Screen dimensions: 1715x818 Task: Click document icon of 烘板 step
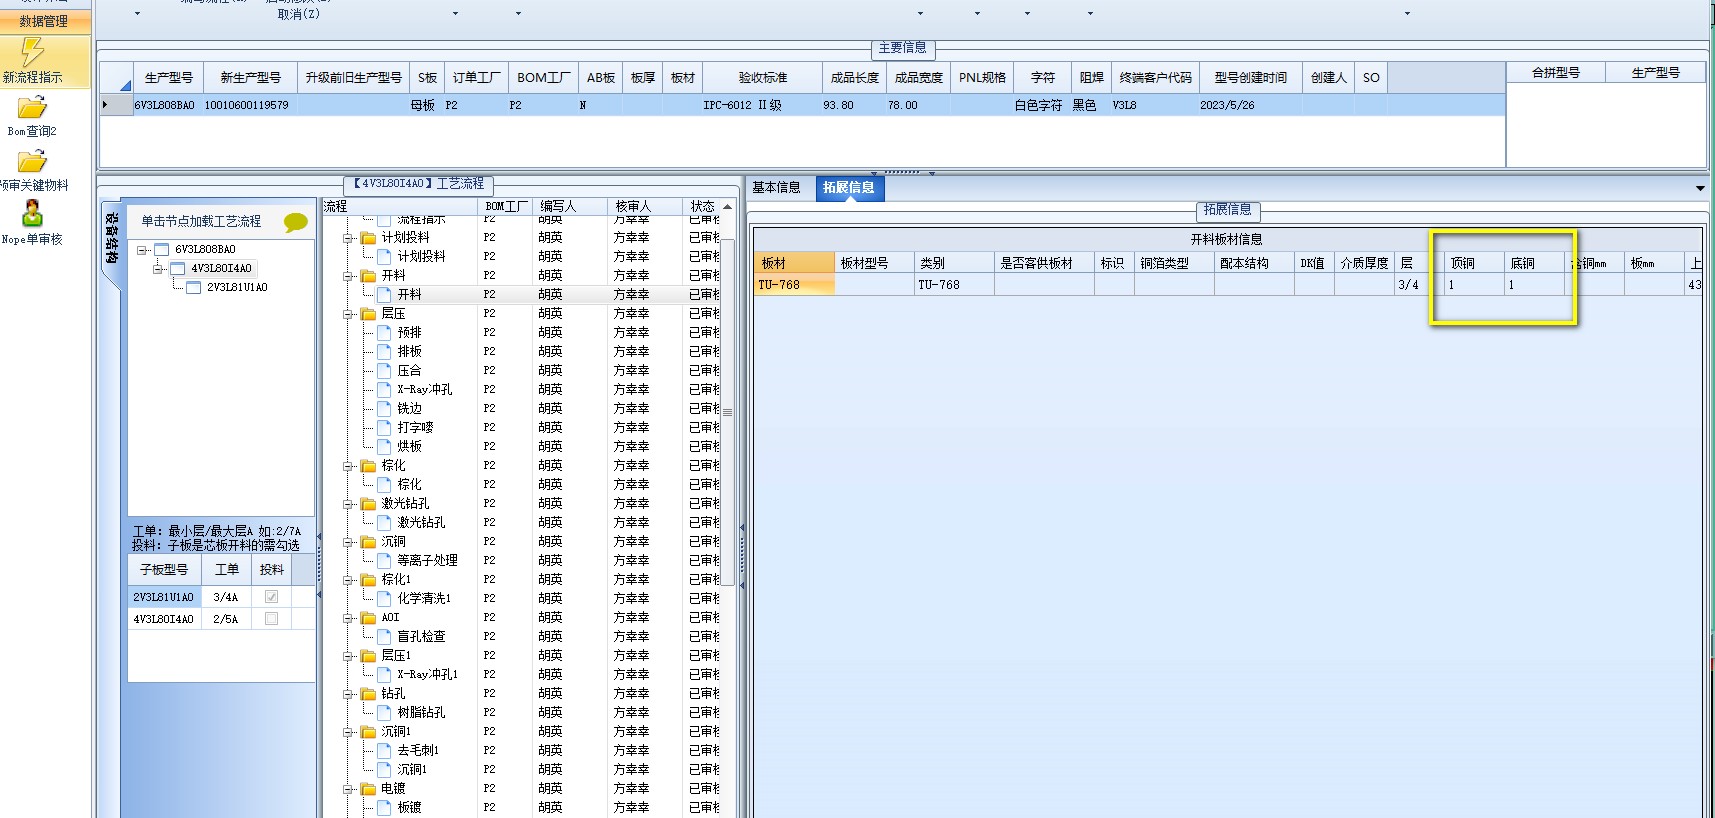pyautogui.click(x=384, y=447)
